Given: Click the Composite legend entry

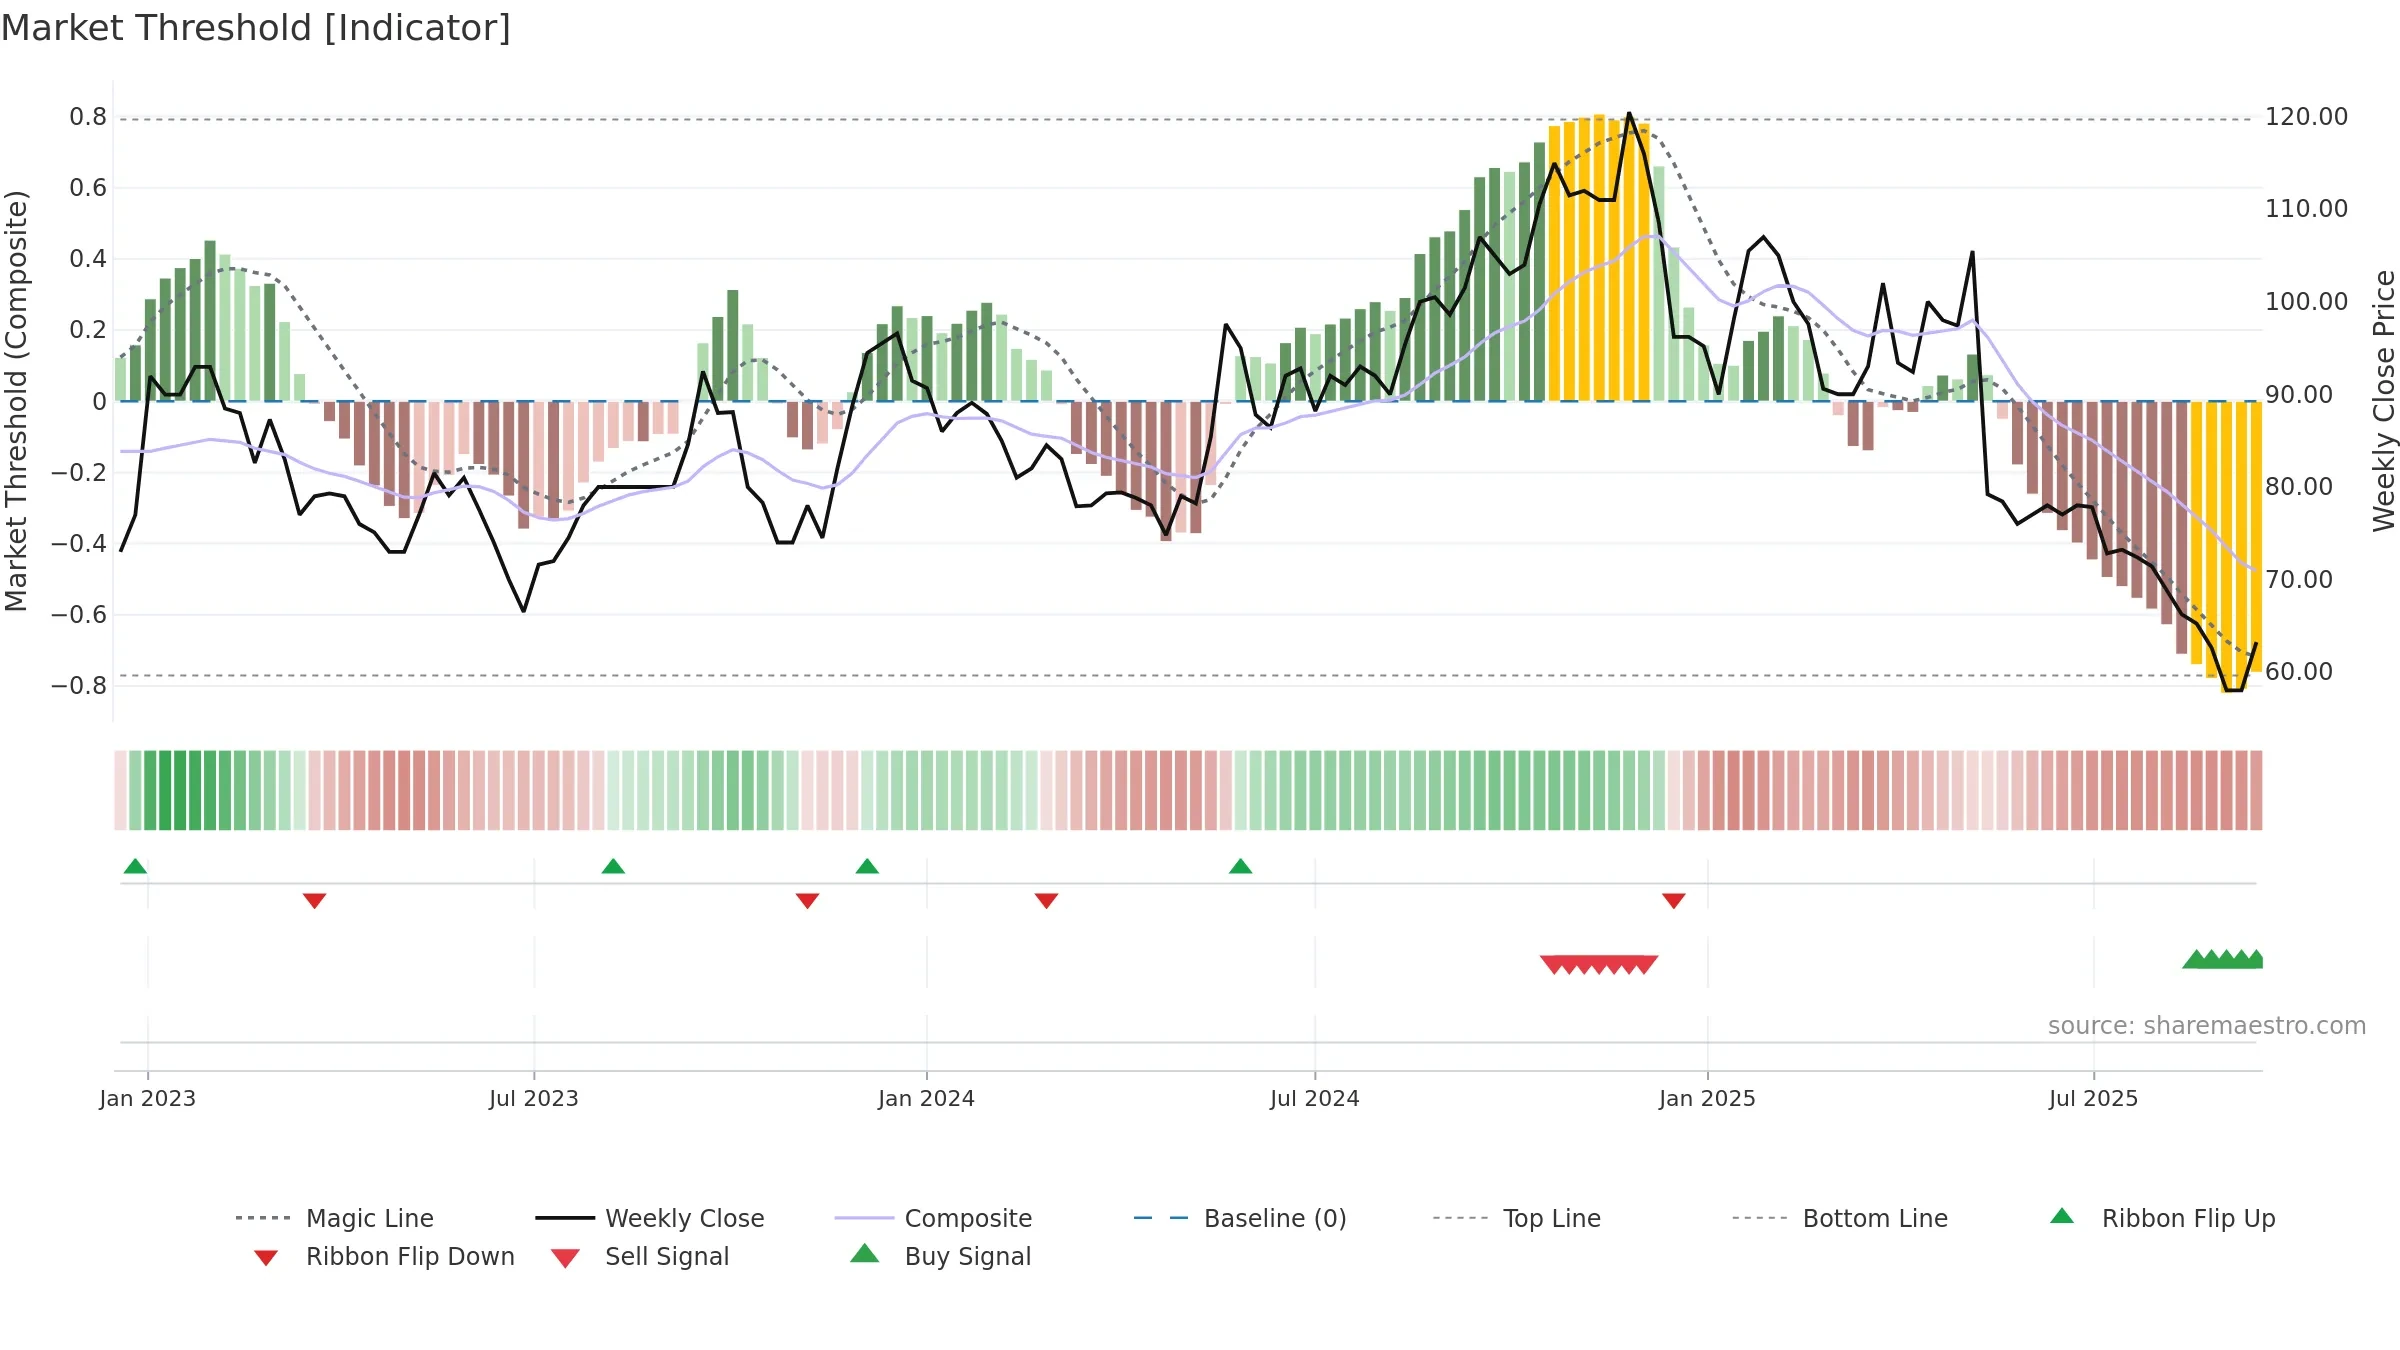Looking at the screenshot, I should 933,1218.
